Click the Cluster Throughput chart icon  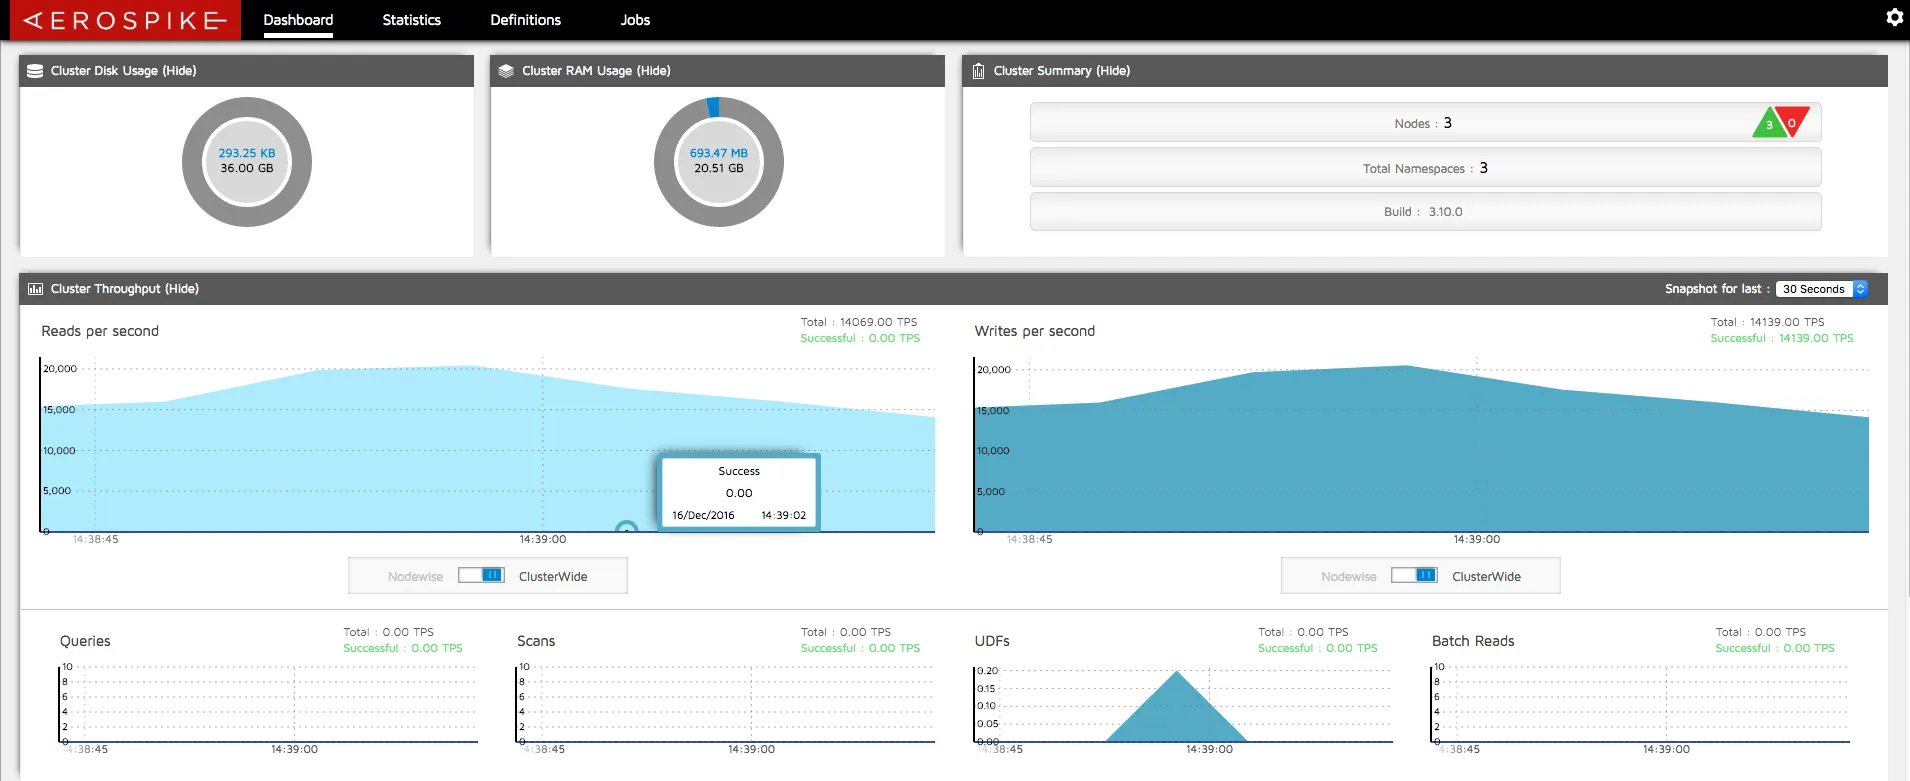pos(35,289)
